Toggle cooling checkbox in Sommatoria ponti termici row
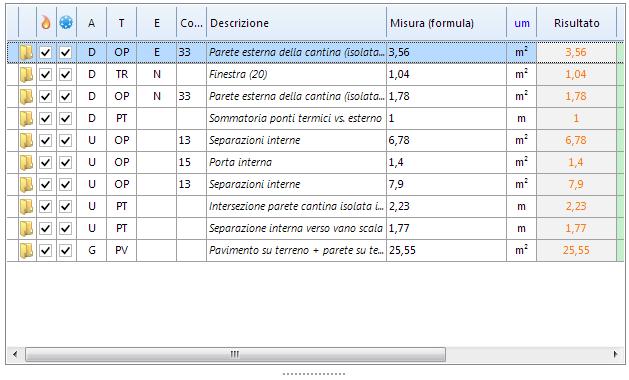Screen dimensions: 629x380 tap(66, 118)
